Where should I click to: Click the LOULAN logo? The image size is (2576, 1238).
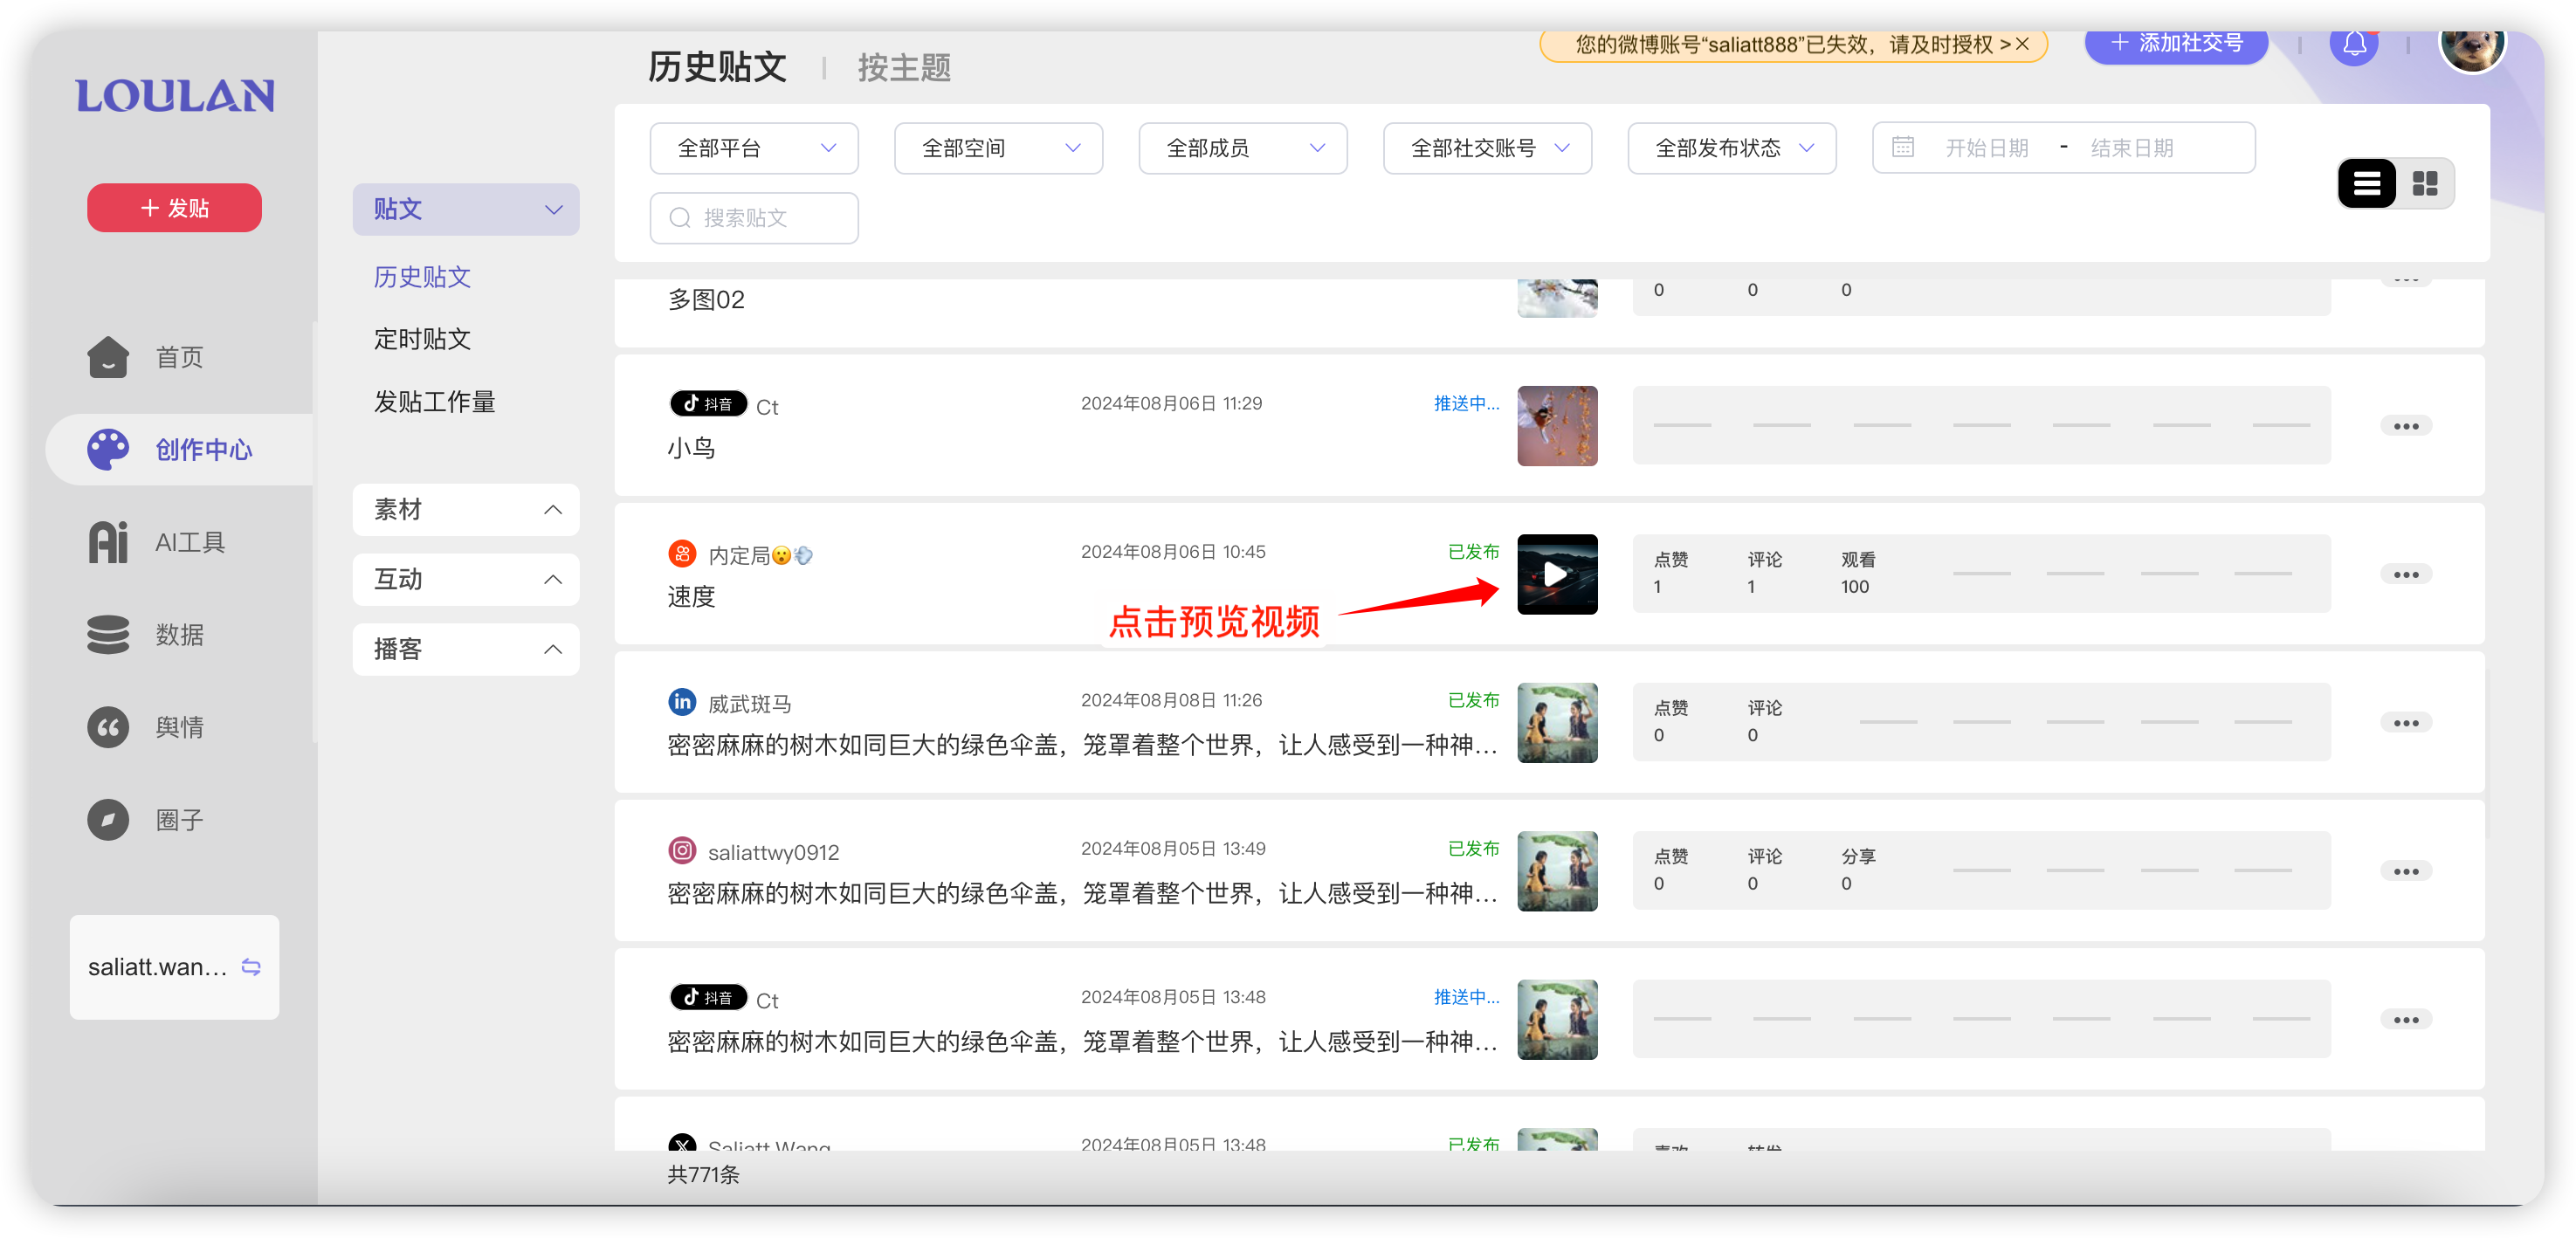pyautogui.click(x=175, y=96)
